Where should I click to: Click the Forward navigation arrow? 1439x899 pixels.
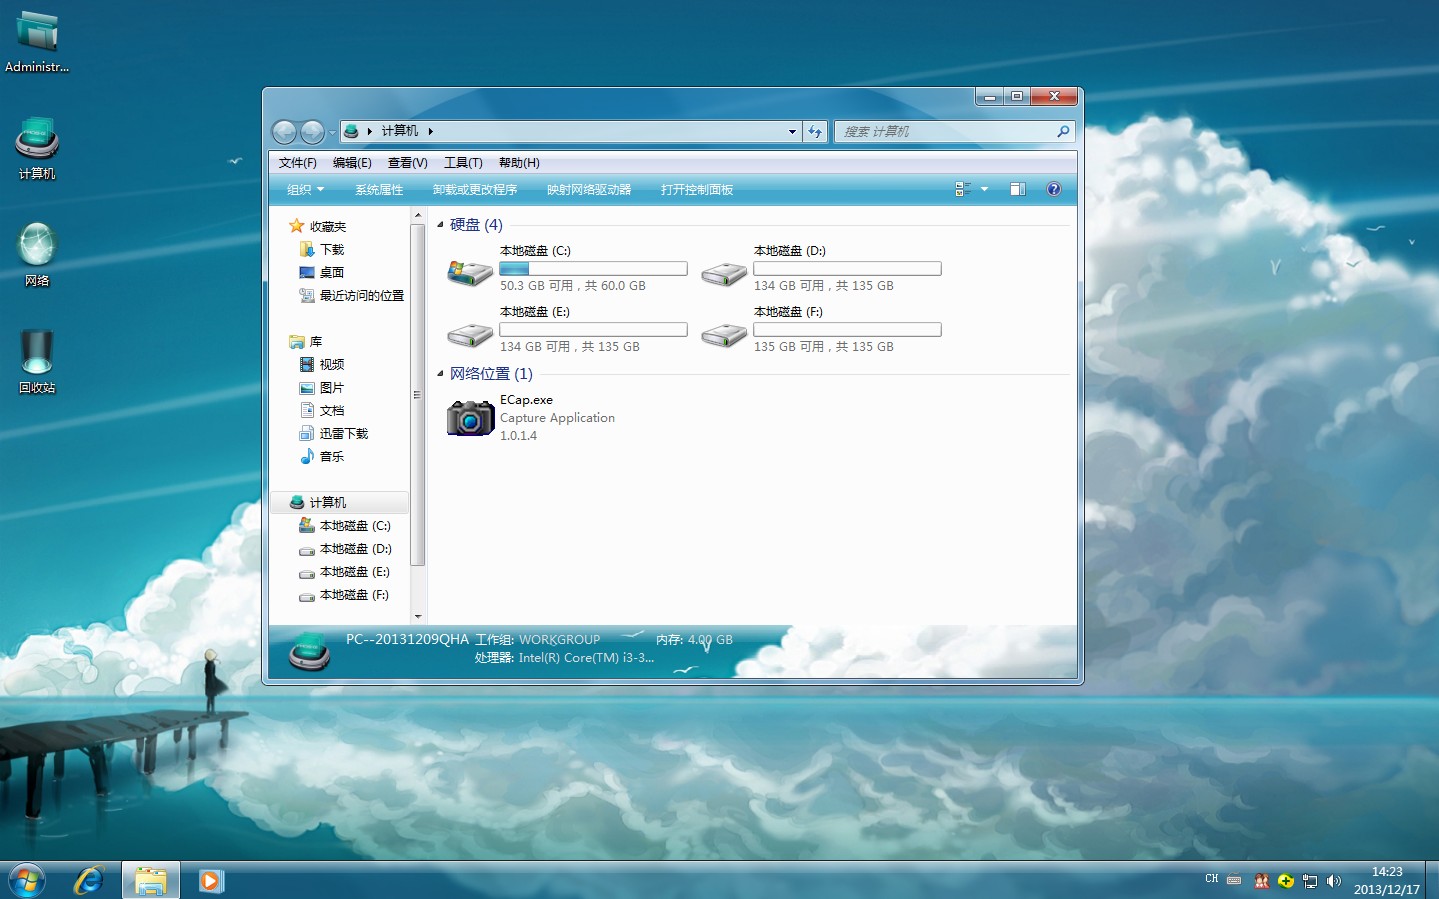(312, 132)
